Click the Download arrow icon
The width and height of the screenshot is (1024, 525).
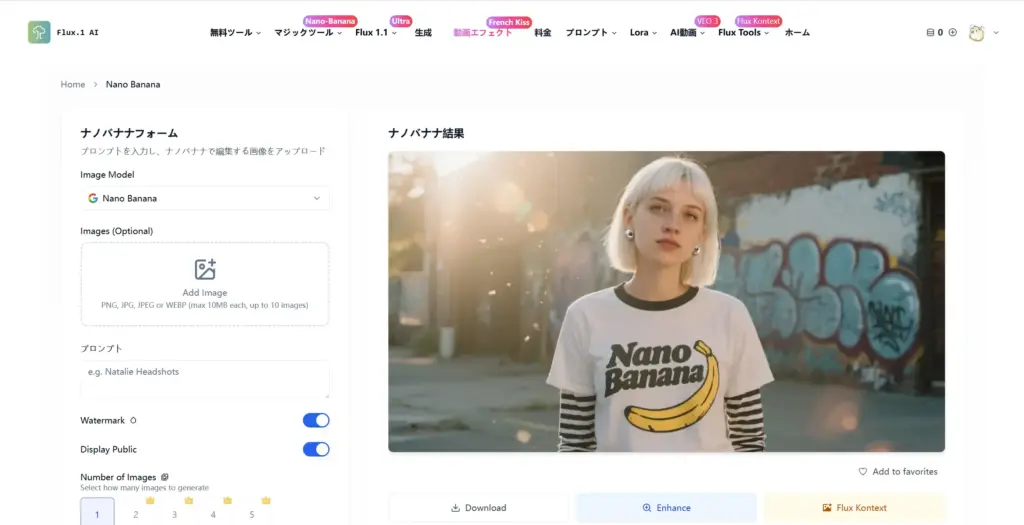pos(455,508)
